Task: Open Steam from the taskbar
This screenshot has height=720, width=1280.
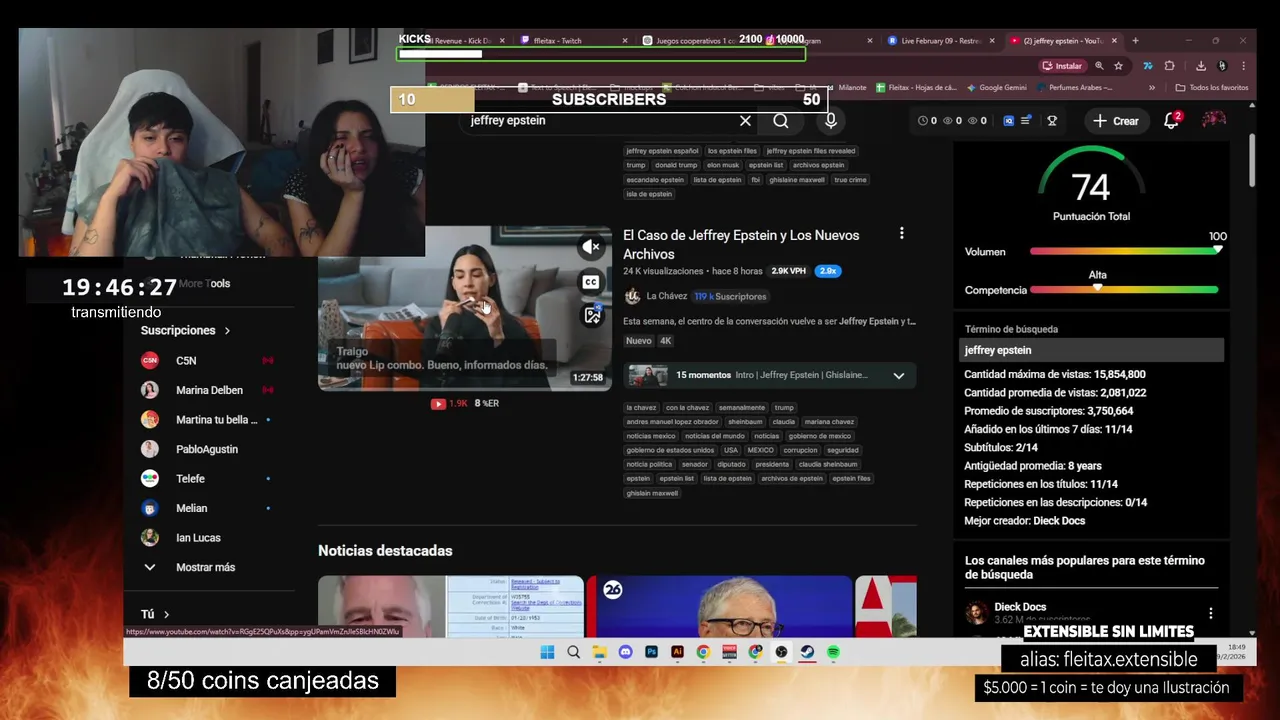Action: coord(807,652)
